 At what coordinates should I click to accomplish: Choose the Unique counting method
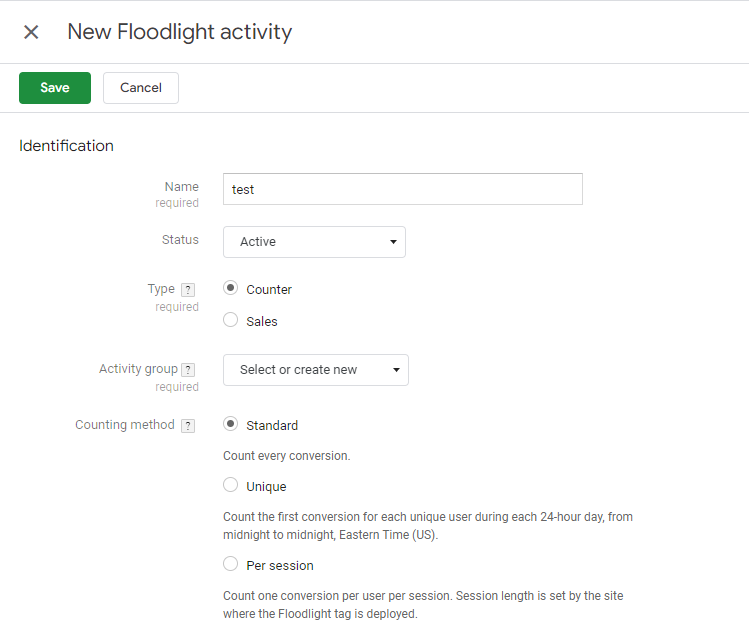coord(231,485)
